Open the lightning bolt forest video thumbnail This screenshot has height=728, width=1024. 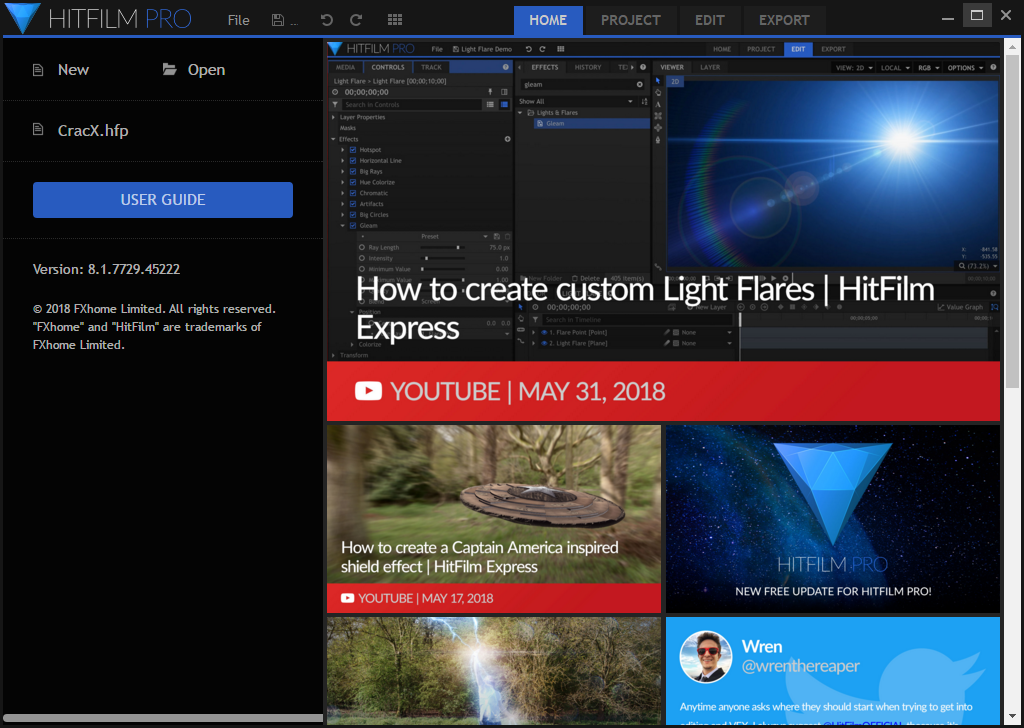[494, 671]
